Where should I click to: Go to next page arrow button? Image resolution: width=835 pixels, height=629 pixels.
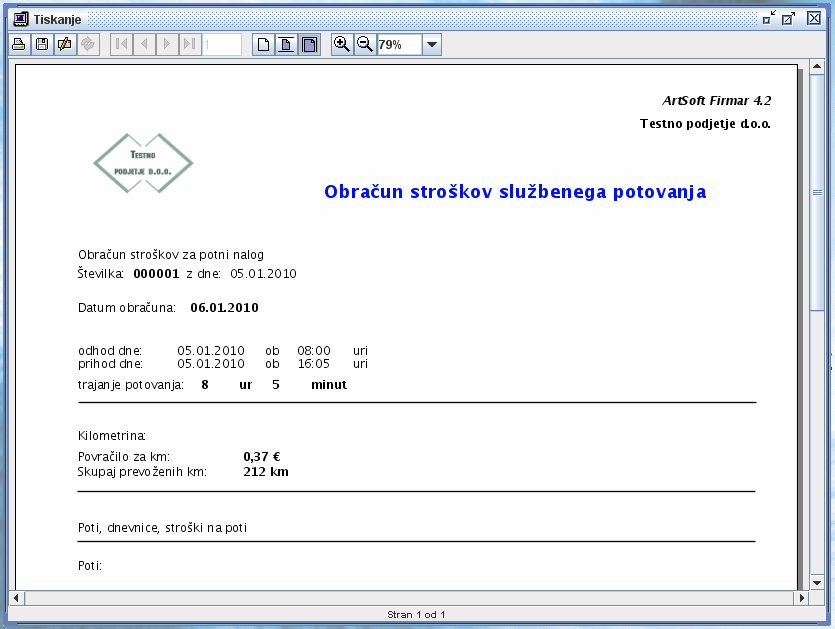(166, 45)
